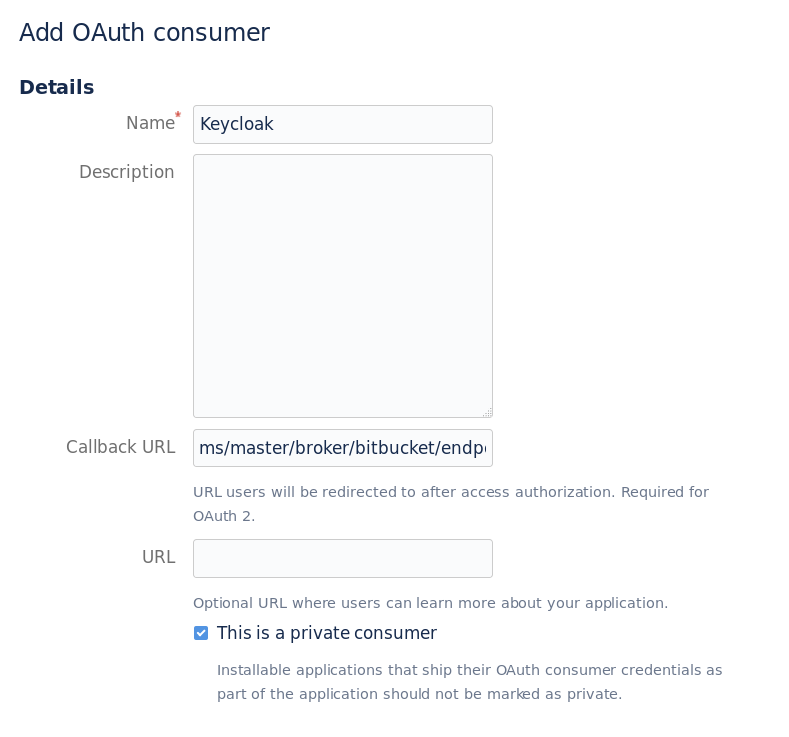
Task: Click inside the Description text area
Action: click(x=342, y=285)
